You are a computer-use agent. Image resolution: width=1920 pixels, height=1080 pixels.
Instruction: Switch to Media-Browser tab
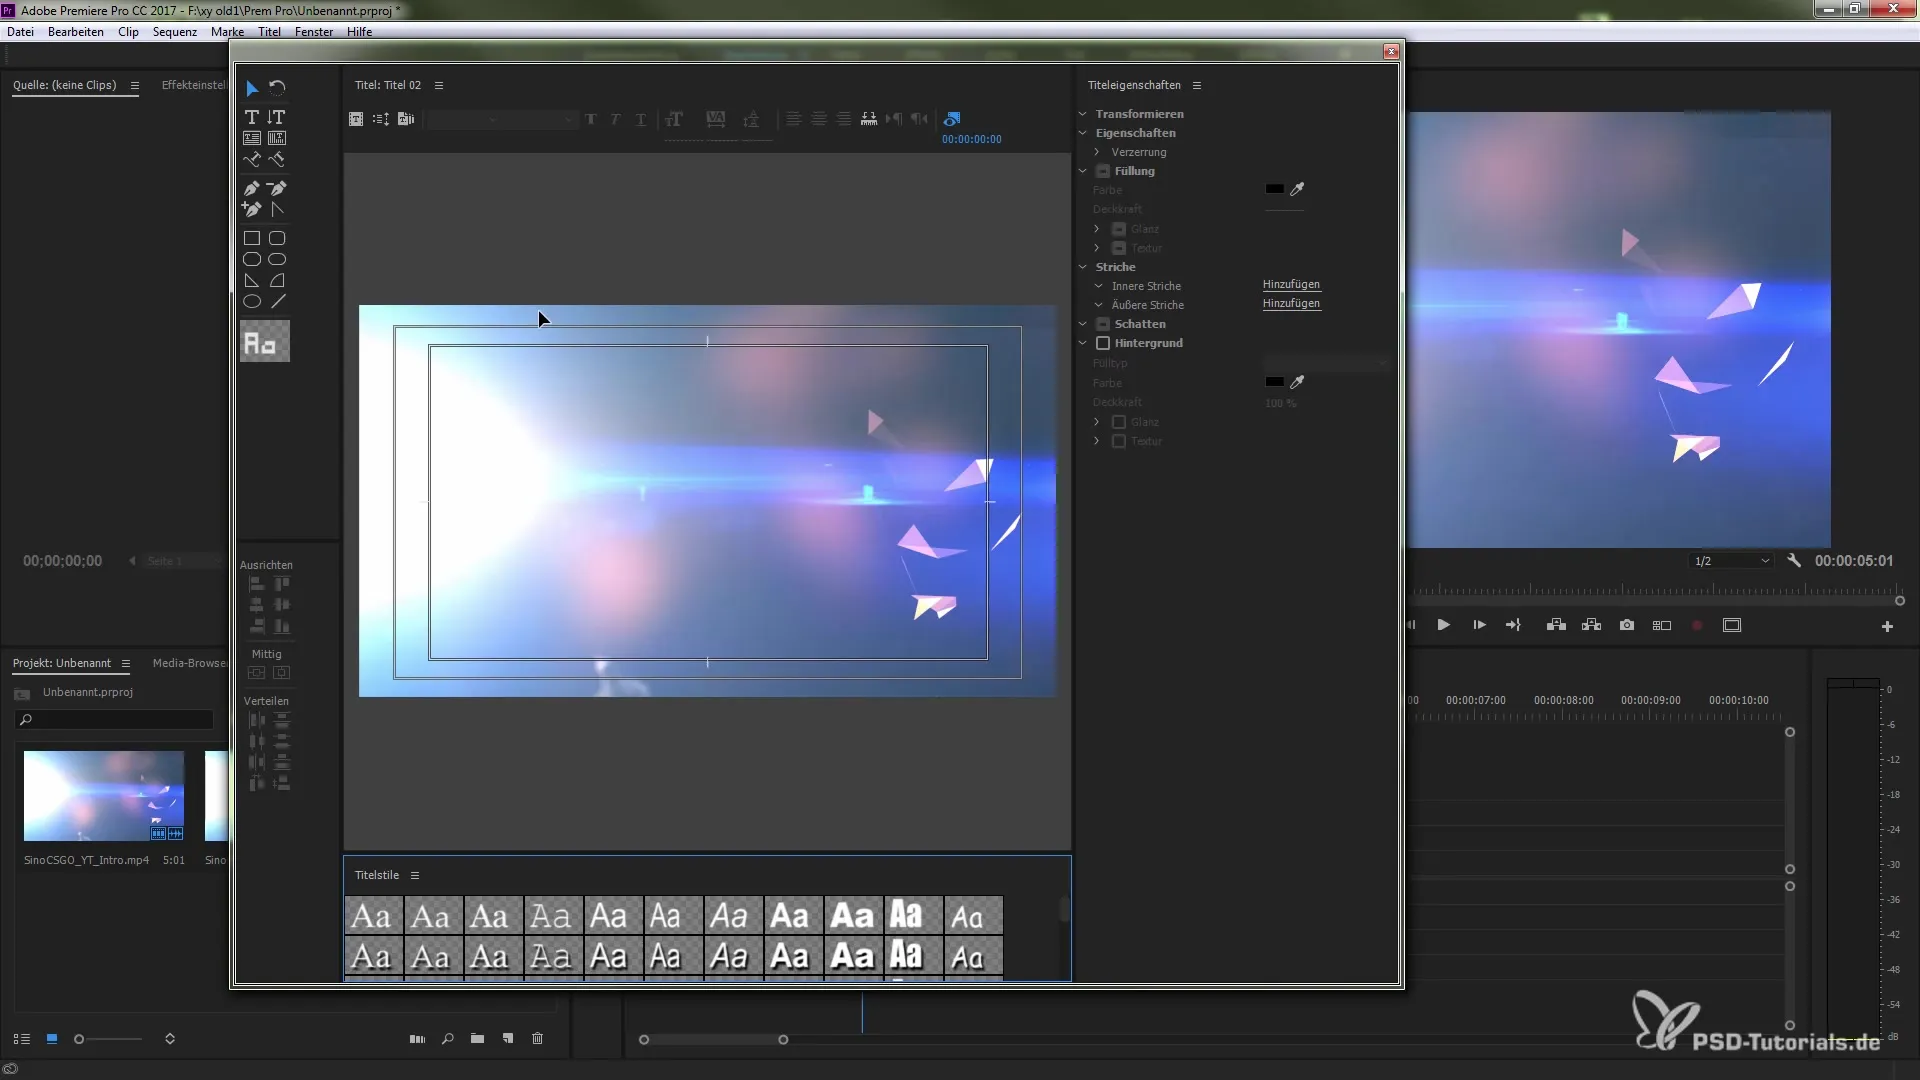189,663
